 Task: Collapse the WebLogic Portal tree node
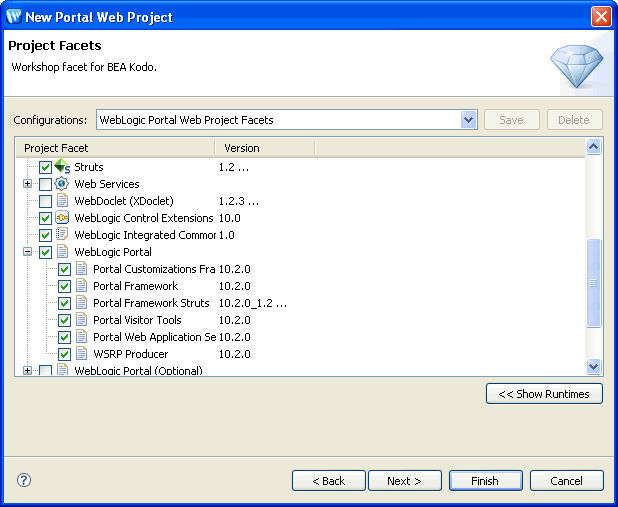point(27,252)
